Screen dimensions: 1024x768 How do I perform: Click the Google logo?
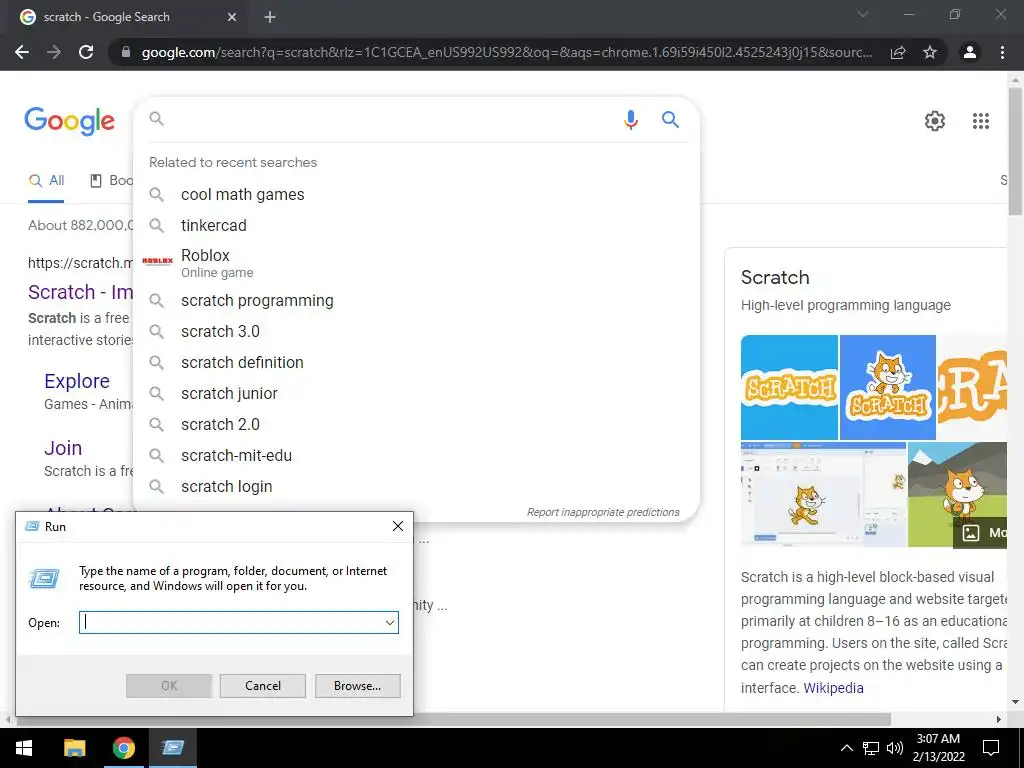click(x=69, y=121)
